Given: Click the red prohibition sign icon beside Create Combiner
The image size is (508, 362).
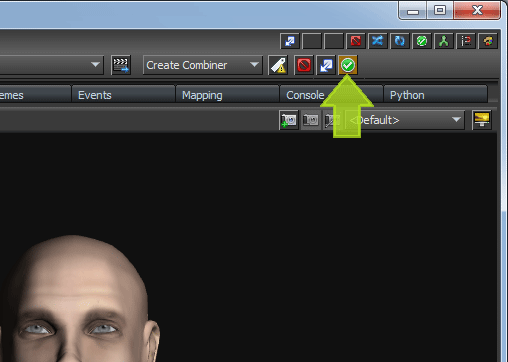Looking at the screenshot, I should click(304, 65).
